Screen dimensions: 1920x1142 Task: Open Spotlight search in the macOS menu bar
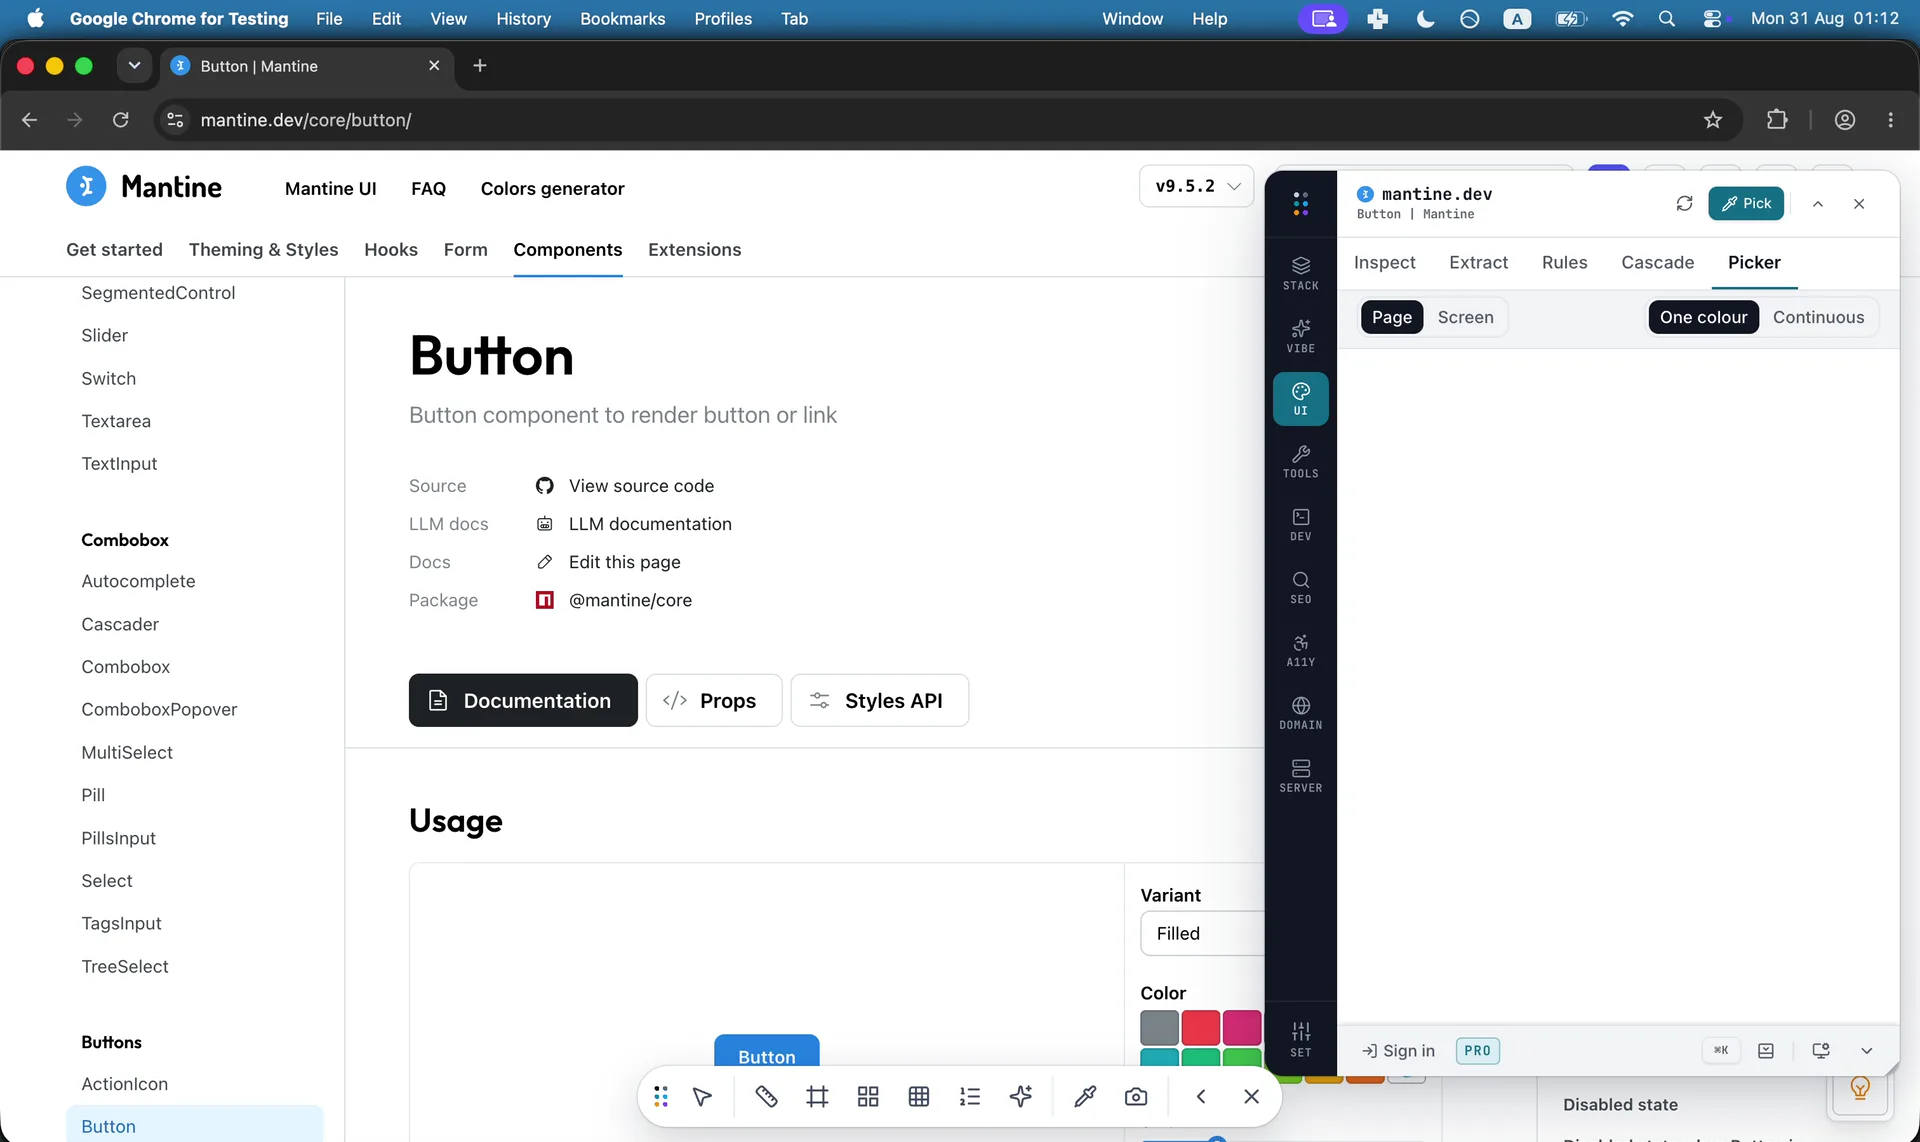click(x=1666, y=18)
